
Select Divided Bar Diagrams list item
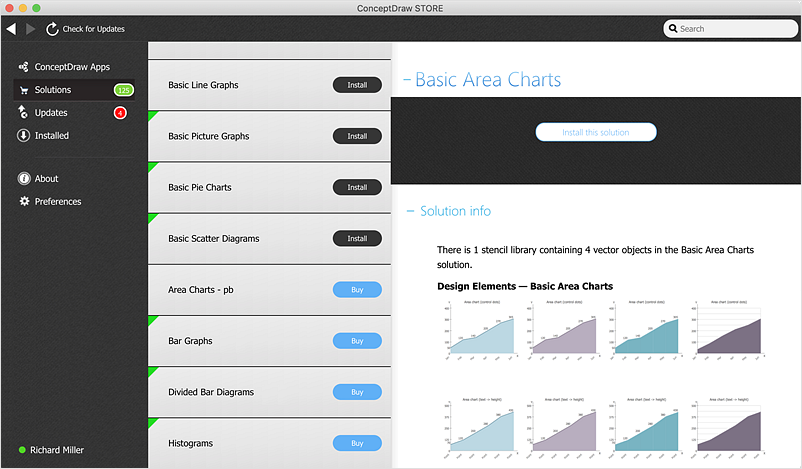click(x=270, y=392)
